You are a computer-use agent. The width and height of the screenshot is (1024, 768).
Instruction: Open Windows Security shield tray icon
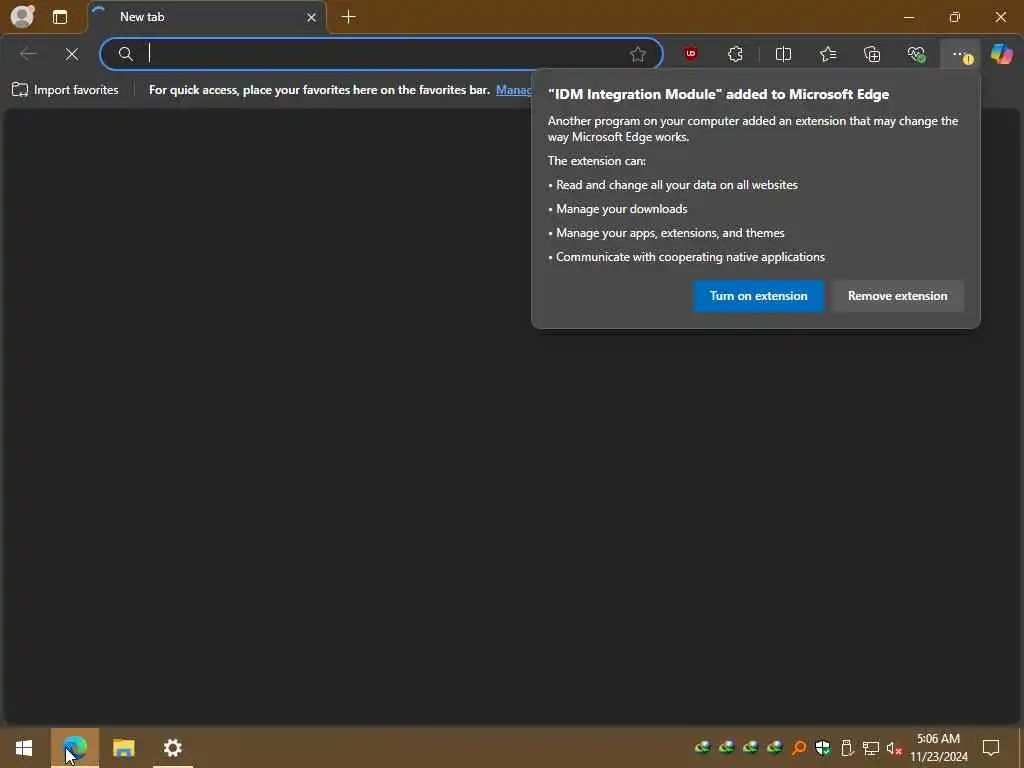(822, 748)
